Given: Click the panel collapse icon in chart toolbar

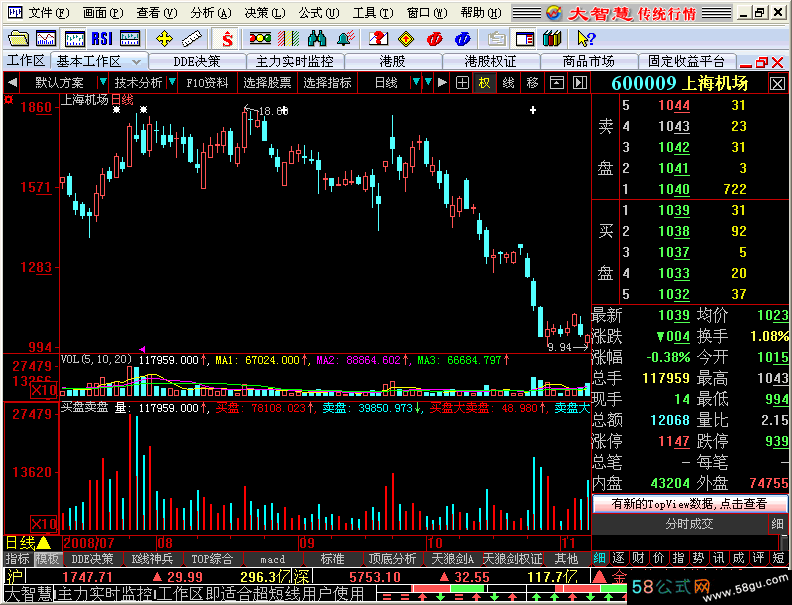Looking at the screenshot, I should click(x=557, y=83).
